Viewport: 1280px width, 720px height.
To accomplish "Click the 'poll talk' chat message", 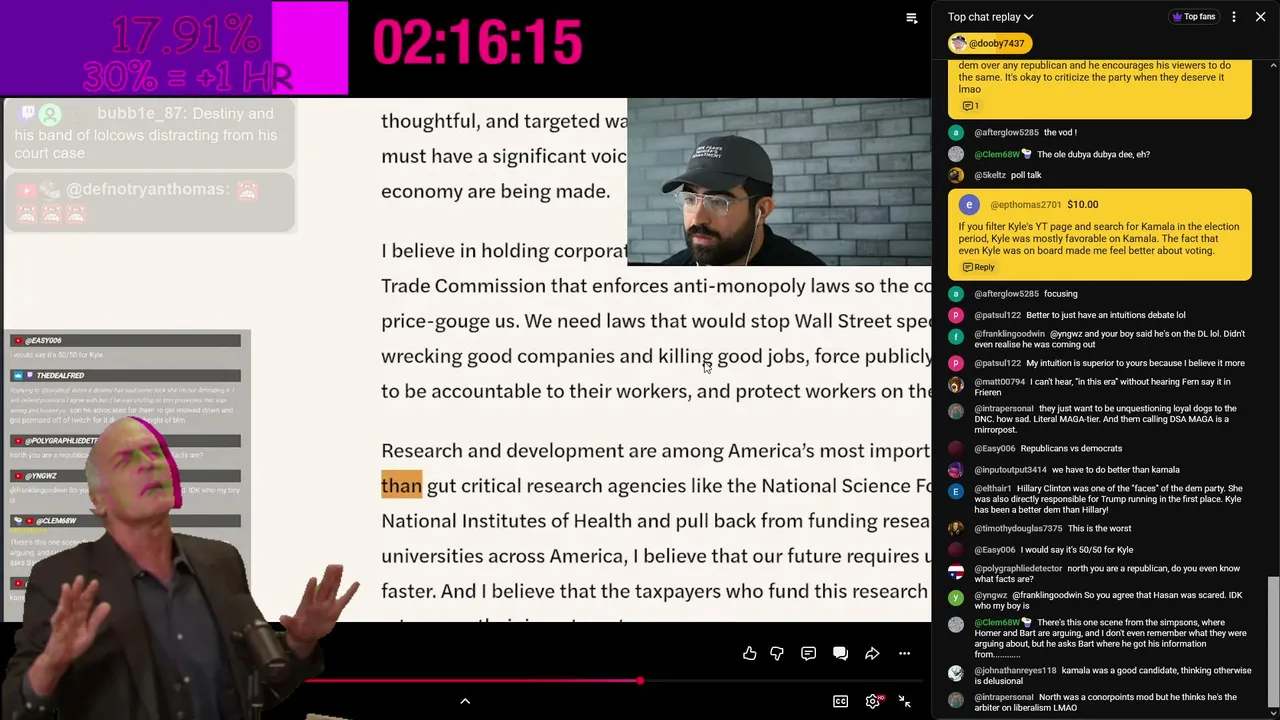I will 1026,176.
